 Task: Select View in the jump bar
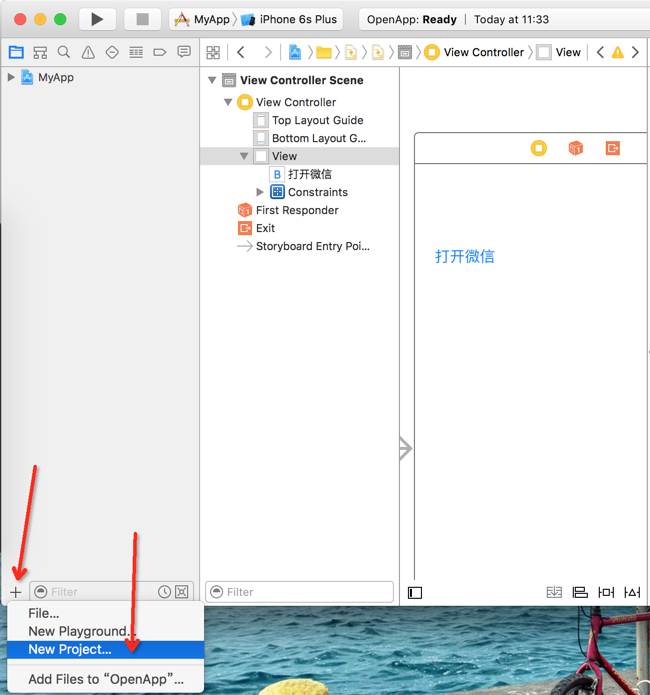(x=559, y=52)
